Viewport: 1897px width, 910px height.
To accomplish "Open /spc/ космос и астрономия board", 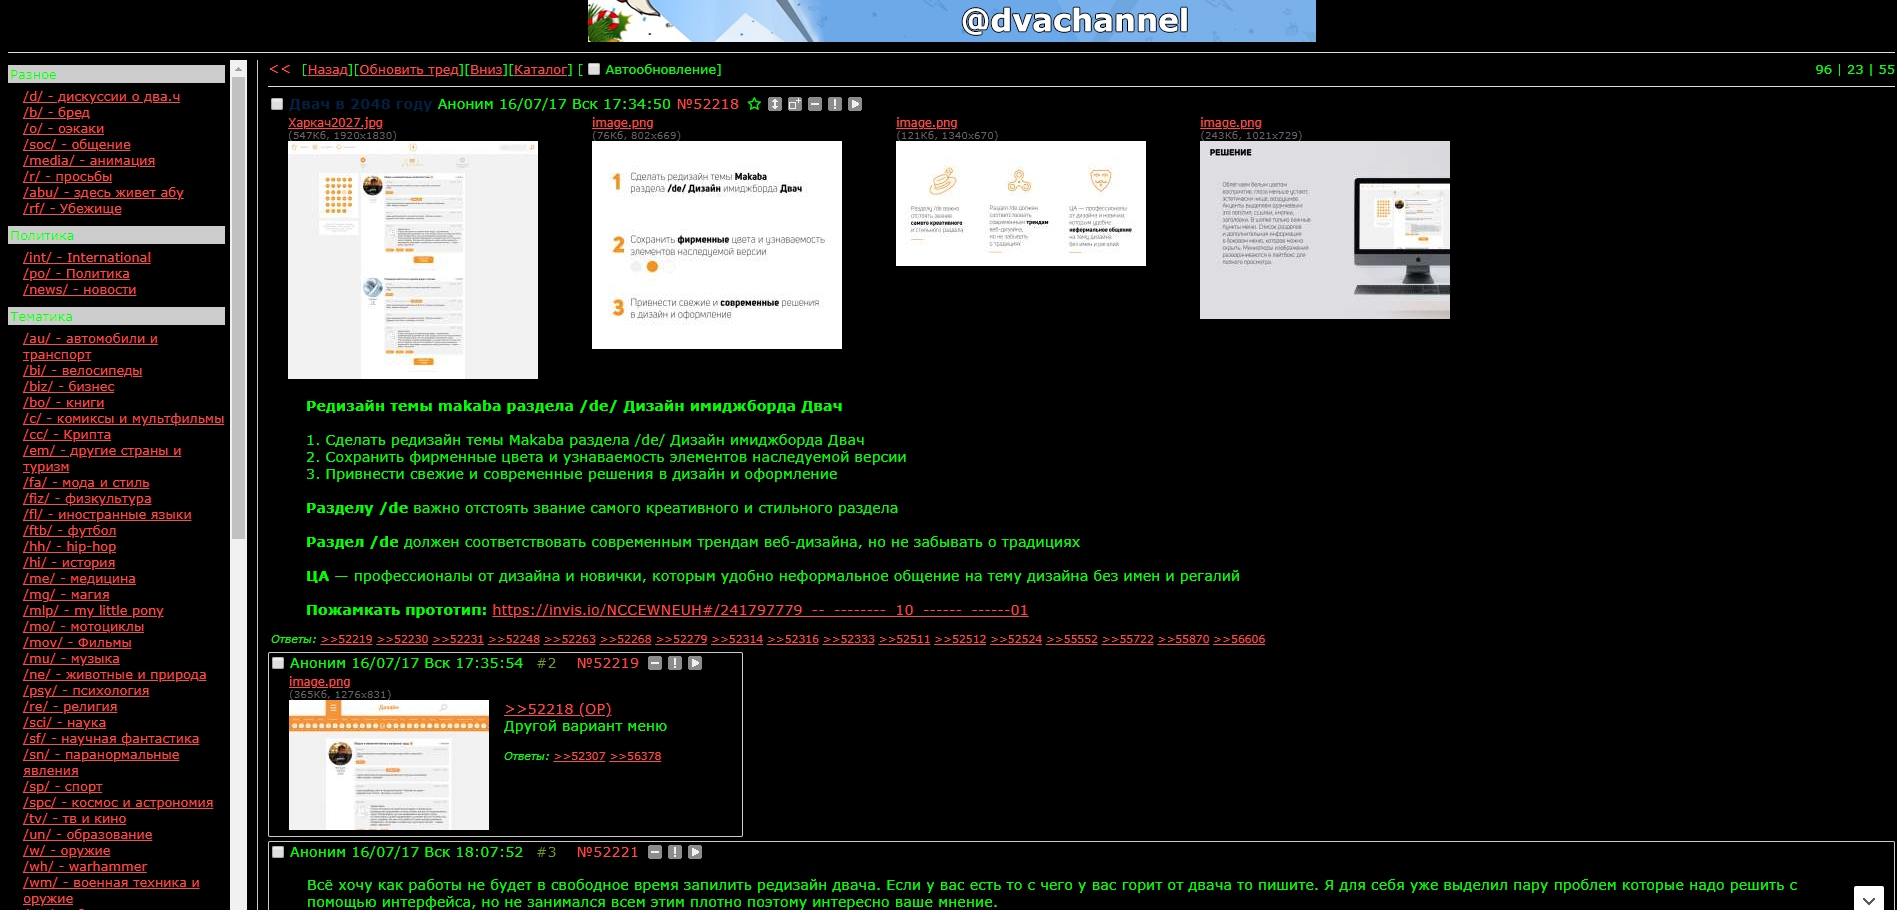I will [118, 803].
